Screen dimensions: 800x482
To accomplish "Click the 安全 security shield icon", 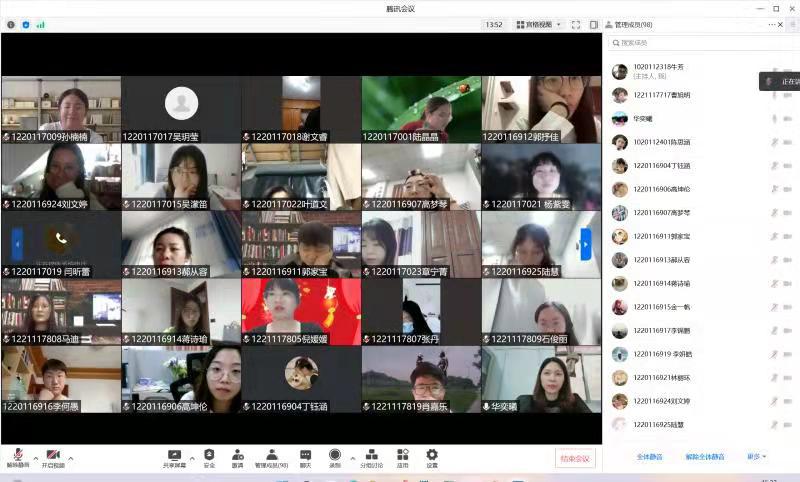I will coord(209,457).
